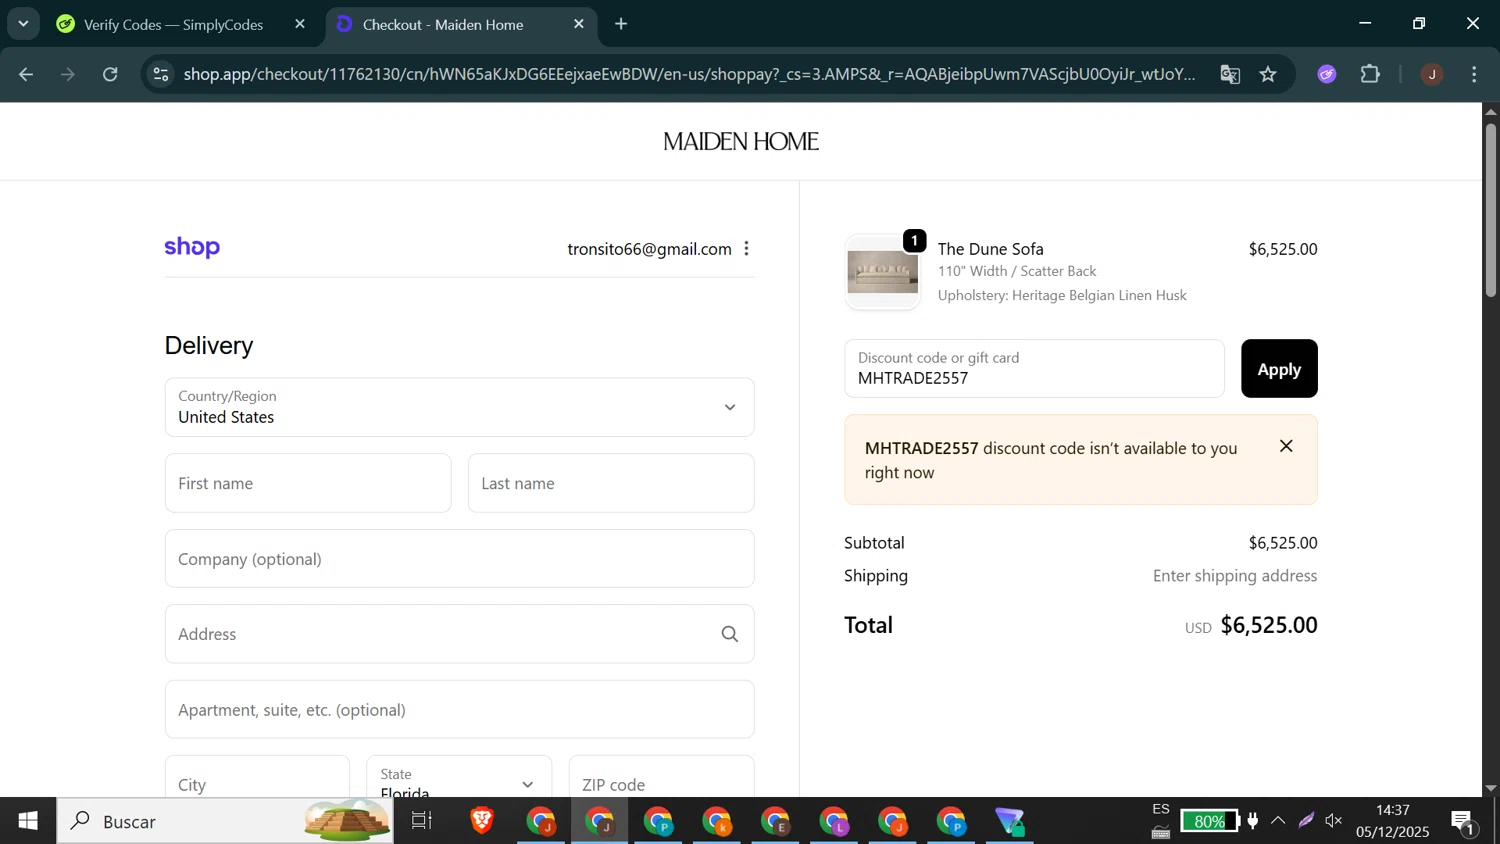The width and height of the screenshot is (1500, 844).
Task: Click the address bar URL
Action: tap(689, 74)
